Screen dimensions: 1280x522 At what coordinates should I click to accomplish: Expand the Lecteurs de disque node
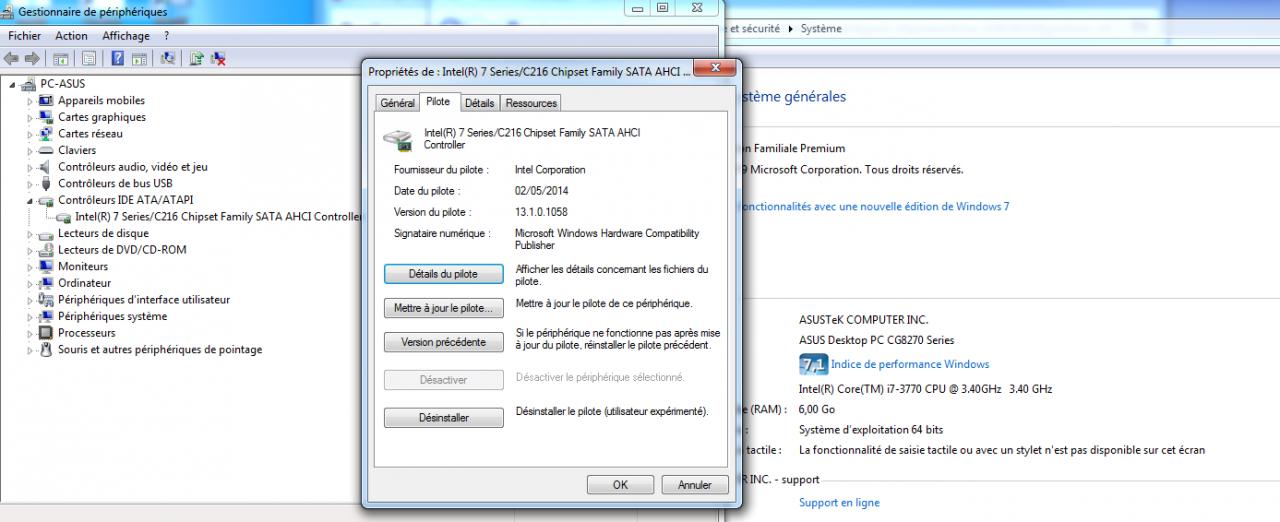pos(30,233)
